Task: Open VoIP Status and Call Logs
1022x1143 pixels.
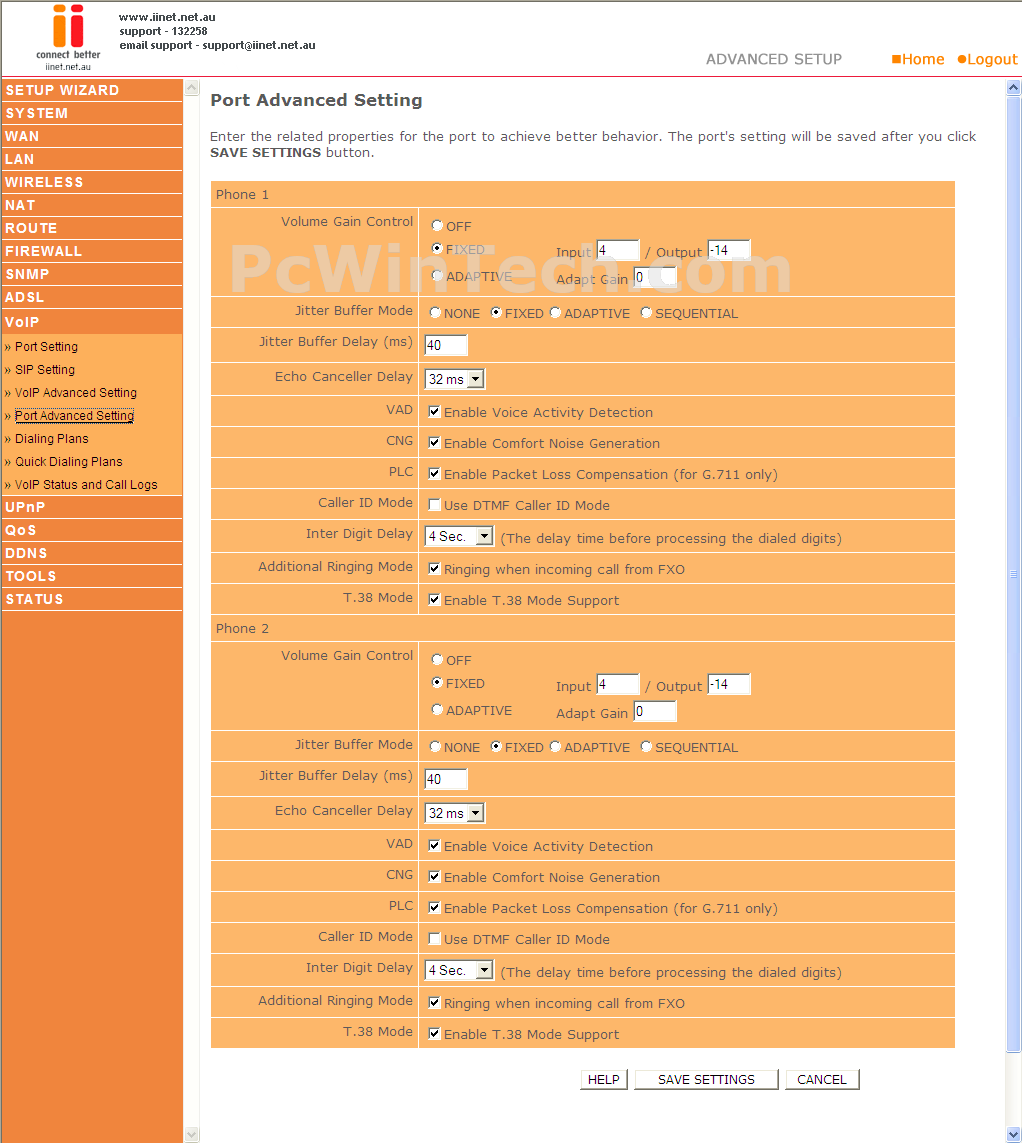Action: coord(86,485)
